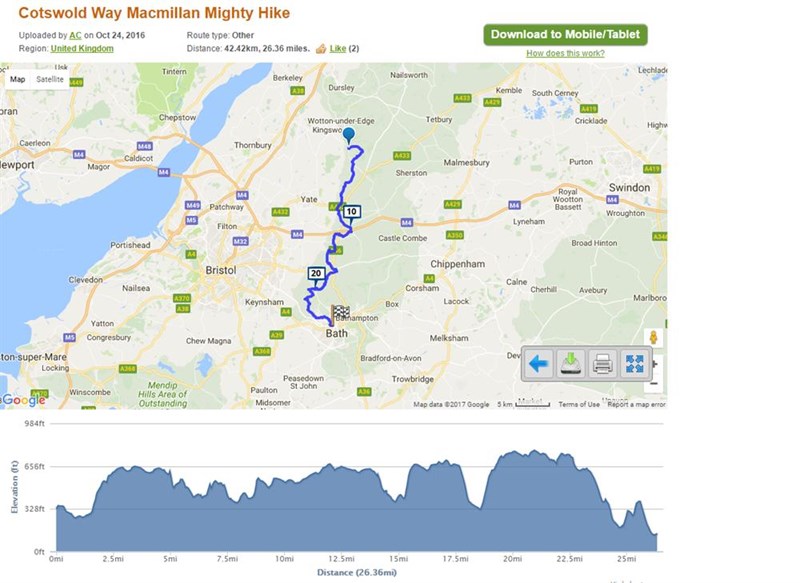Click the mile 10 route marker
The image size is (800, 583).
(351, 212)
